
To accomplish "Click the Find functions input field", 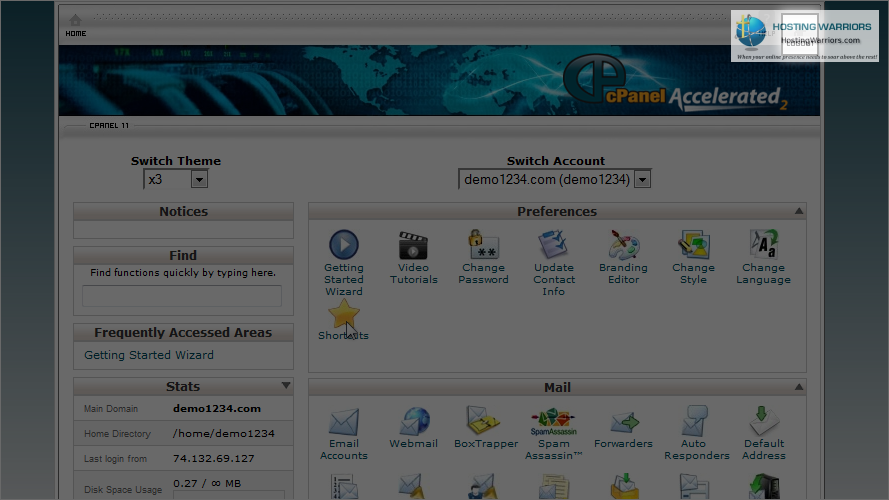I will tap(182, 296).
